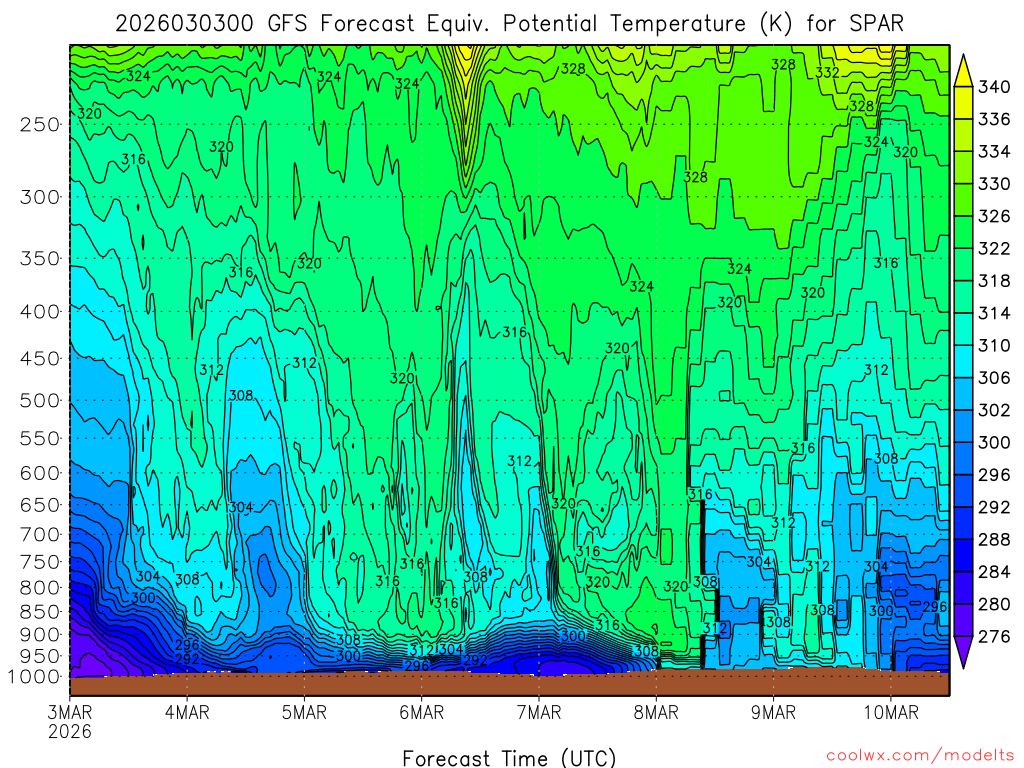Pick the purple colorbar swatch between 276 and 280

963,620
